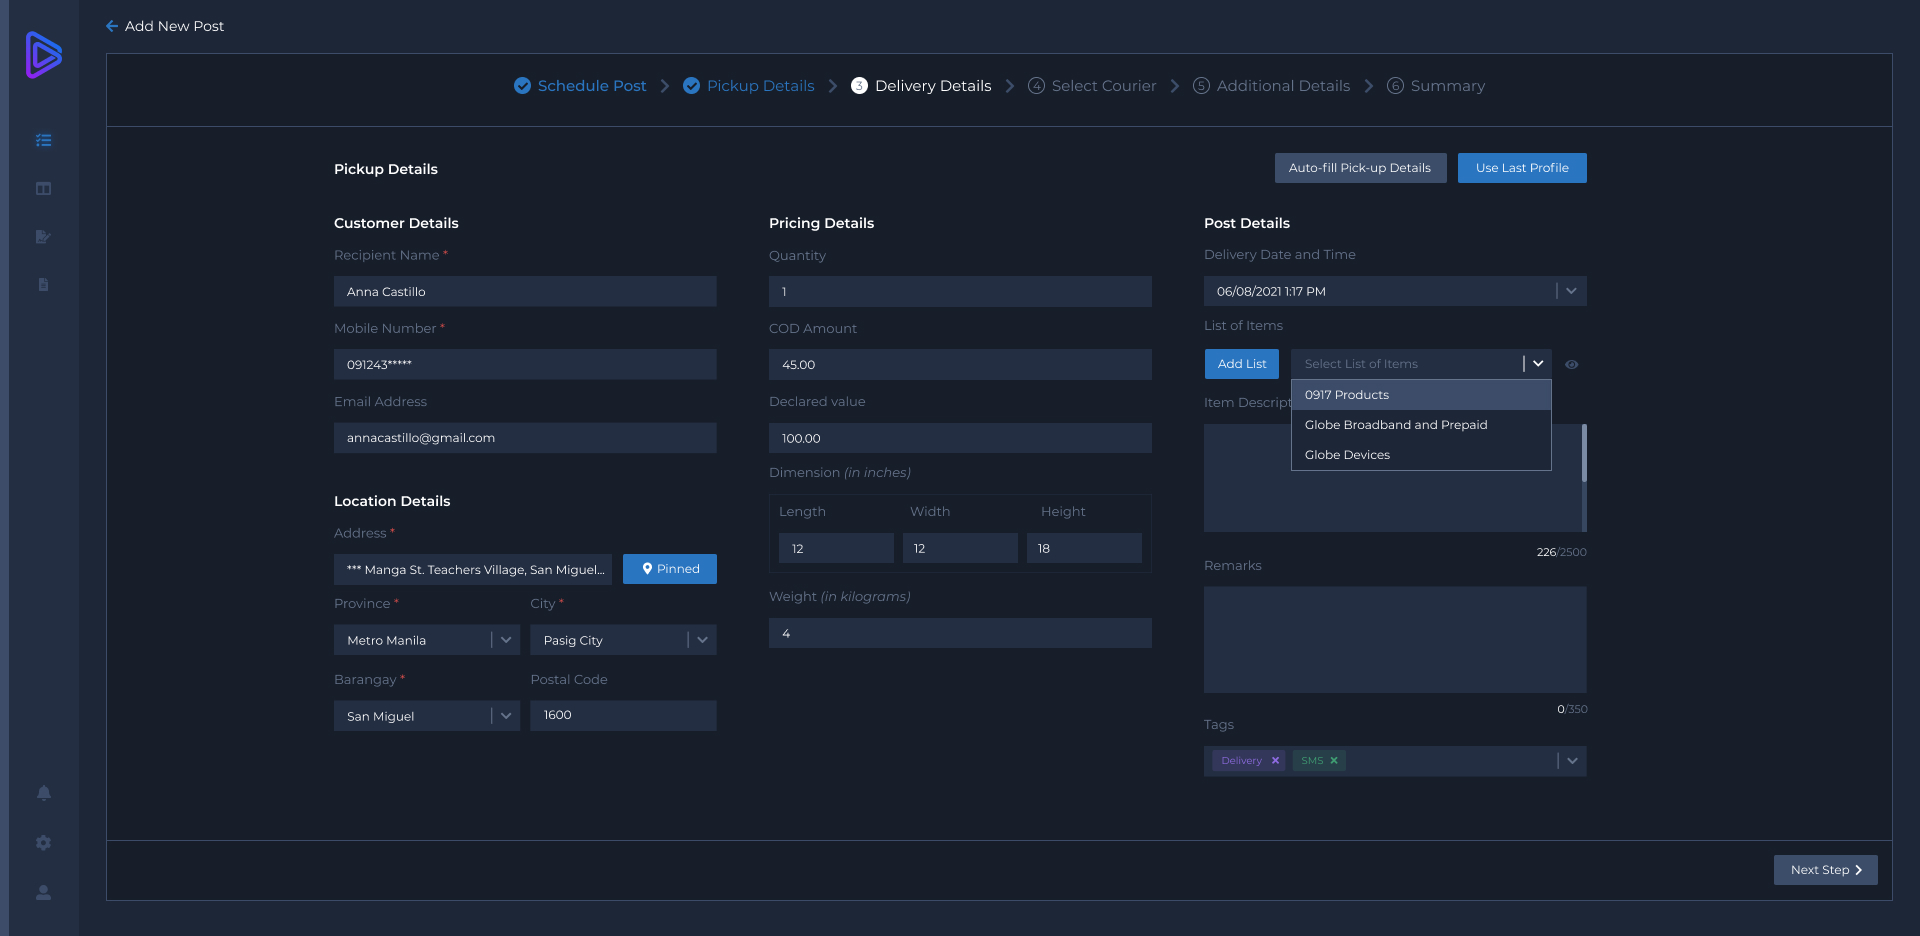Open the task list sidebar icon
This screenshot has width=1920, height=936.
[x=43, y=141]
